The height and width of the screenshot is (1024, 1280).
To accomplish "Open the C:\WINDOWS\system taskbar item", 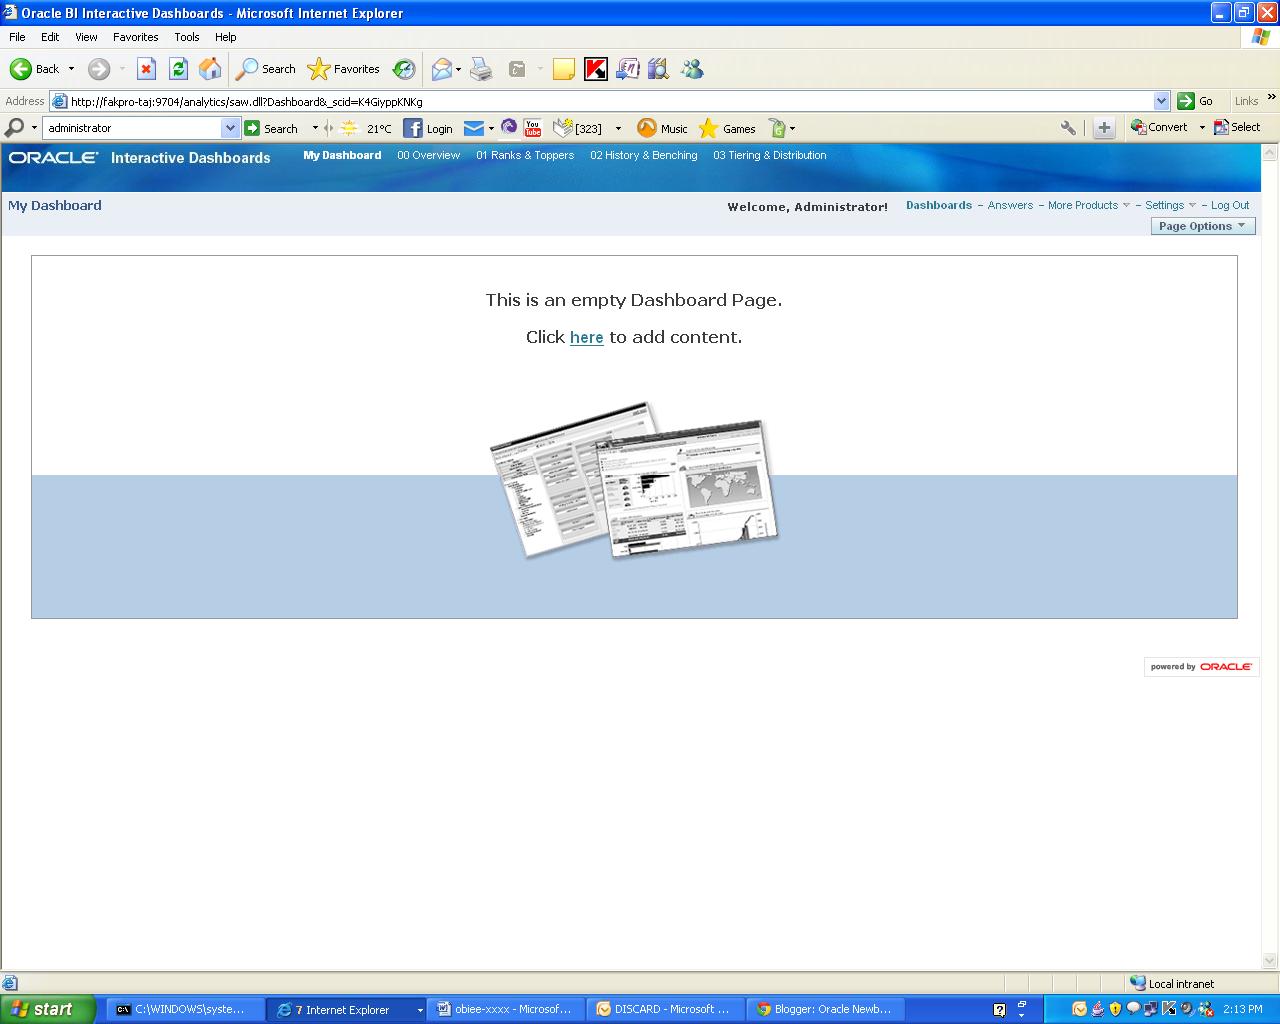I will tap(186, 1009).
